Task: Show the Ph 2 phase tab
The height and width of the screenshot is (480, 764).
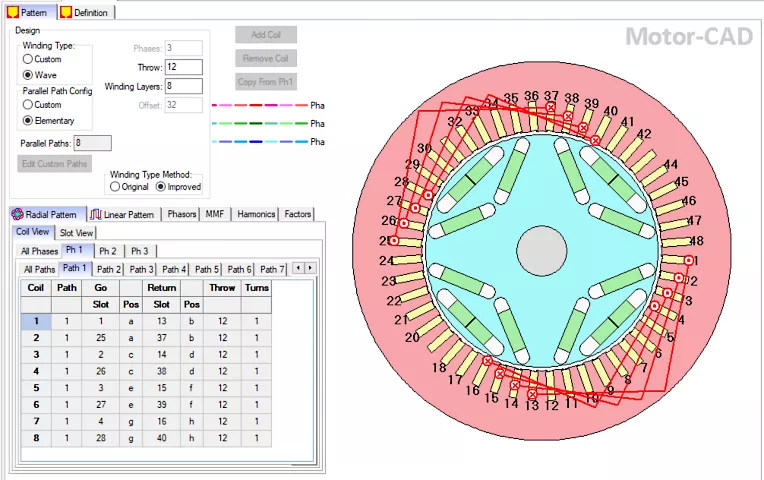Action: click(x=107, y=251)
